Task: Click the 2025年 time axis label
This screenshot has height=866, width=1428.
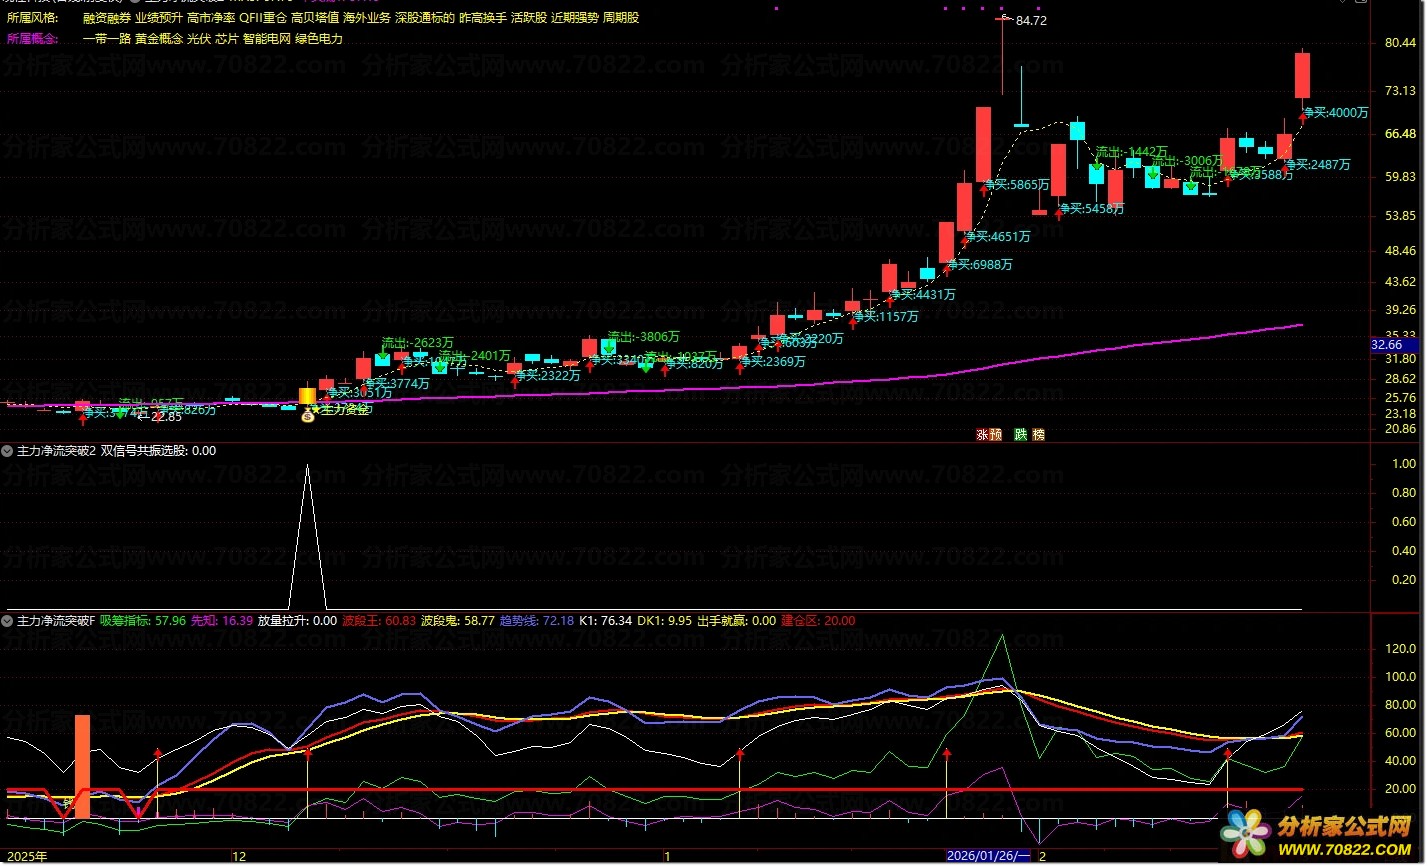Action: coord(27,857)
